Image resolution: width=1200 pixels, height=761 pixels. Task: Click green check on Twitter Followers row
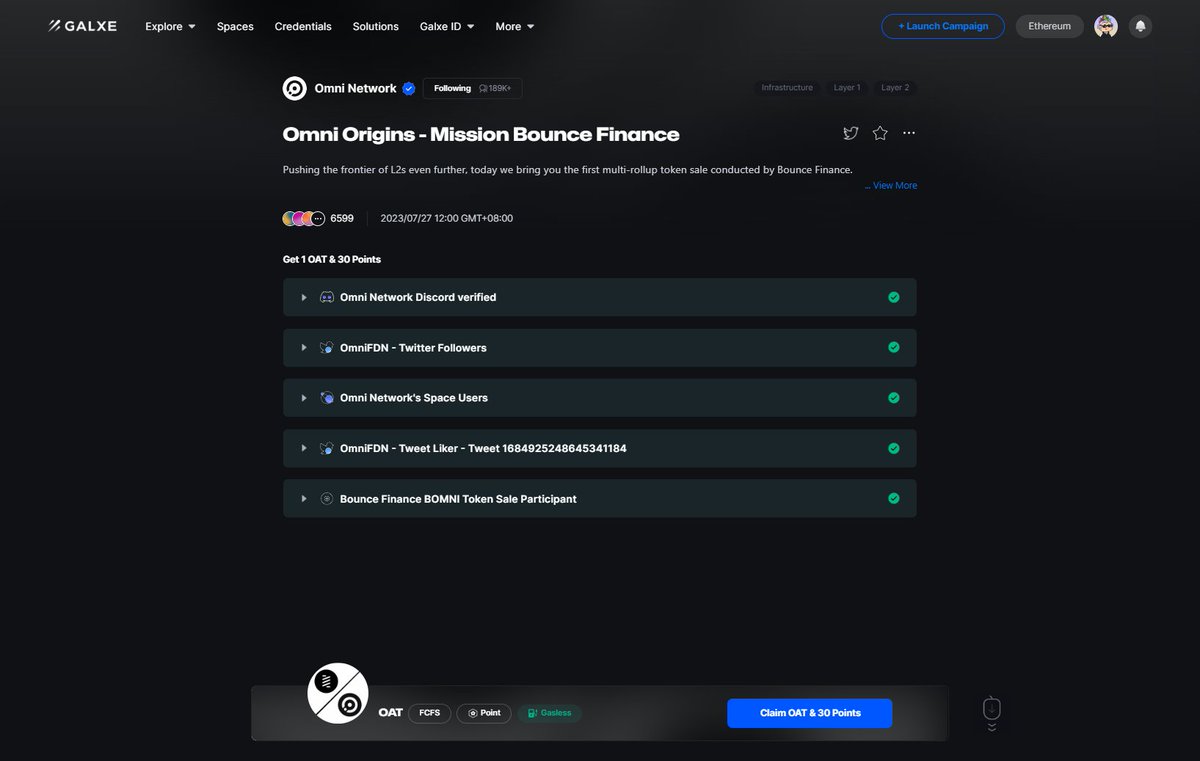(x=894, y=347)
